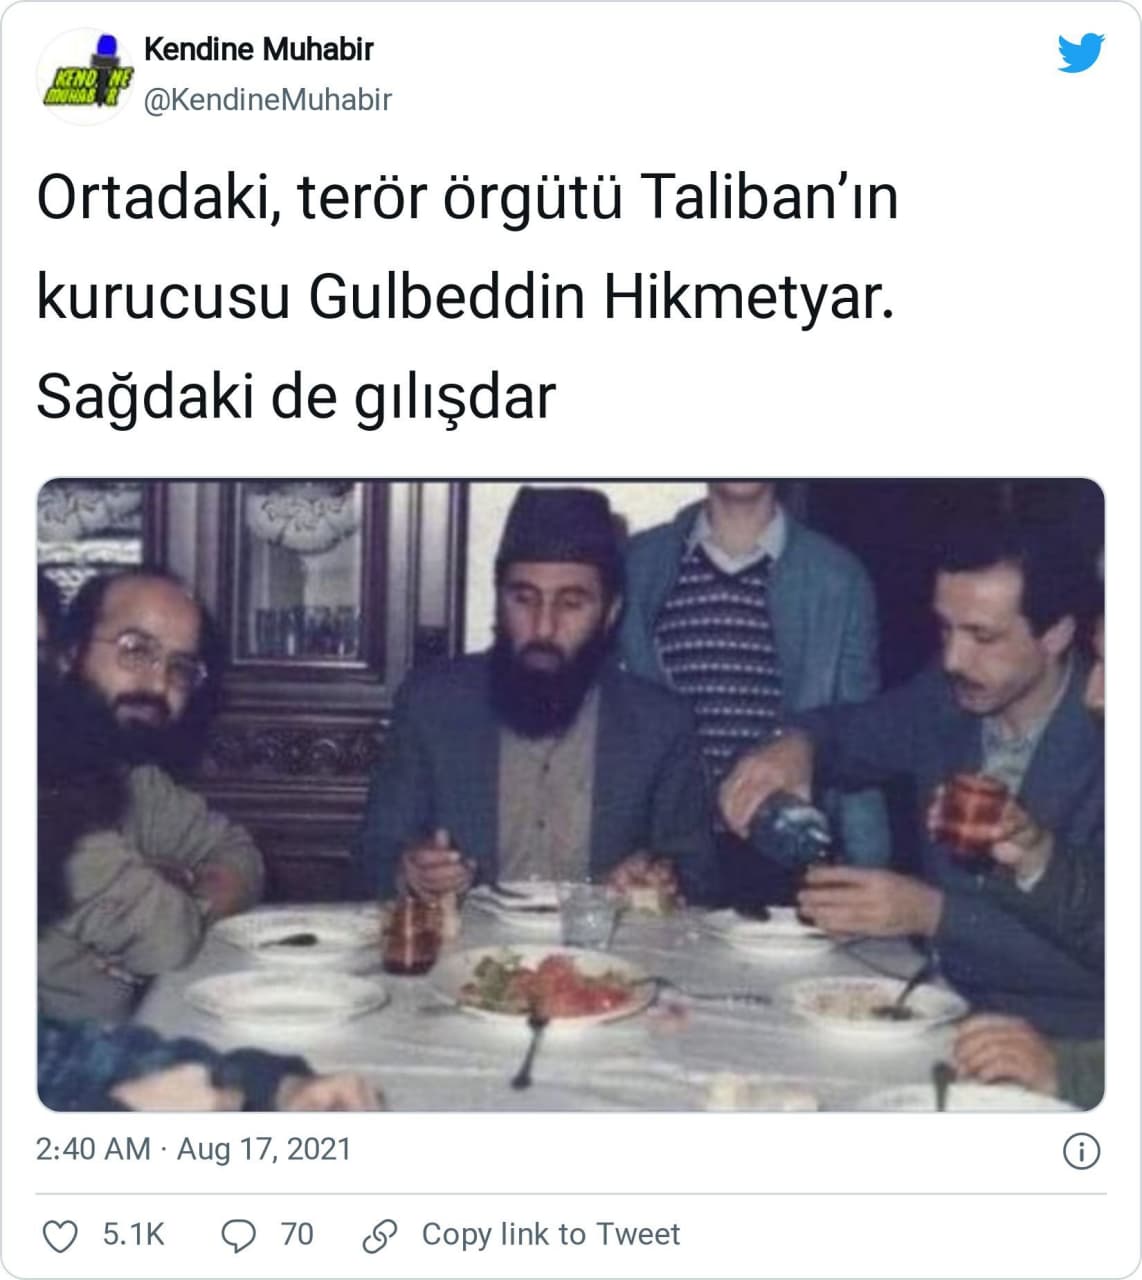Click the red tea glass in the photo
The width and height of the screenshot is (1142, 1280).
(x=970, y=815)
